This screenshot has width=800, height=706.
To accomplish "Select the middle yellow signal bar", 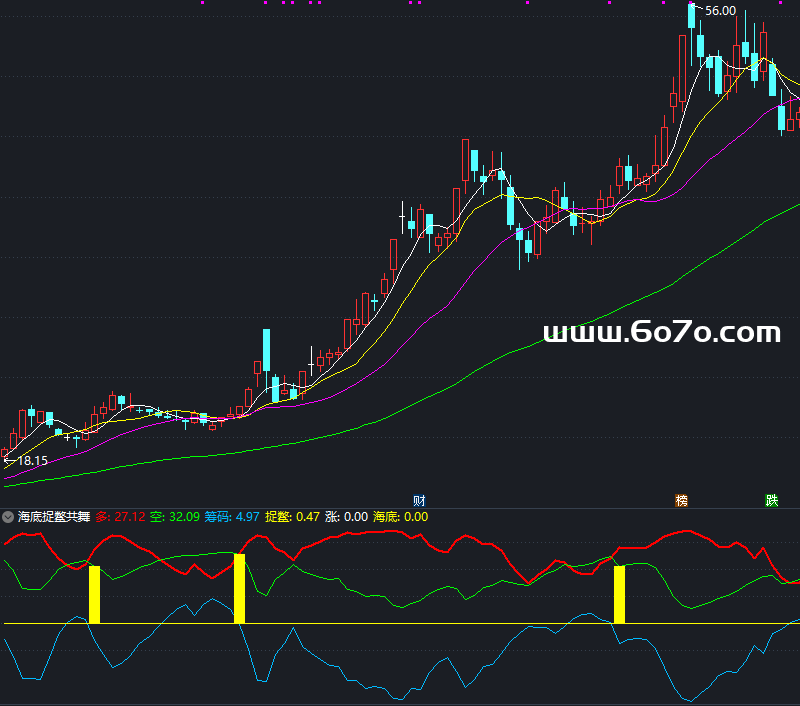I will click(x=239, y=589).
